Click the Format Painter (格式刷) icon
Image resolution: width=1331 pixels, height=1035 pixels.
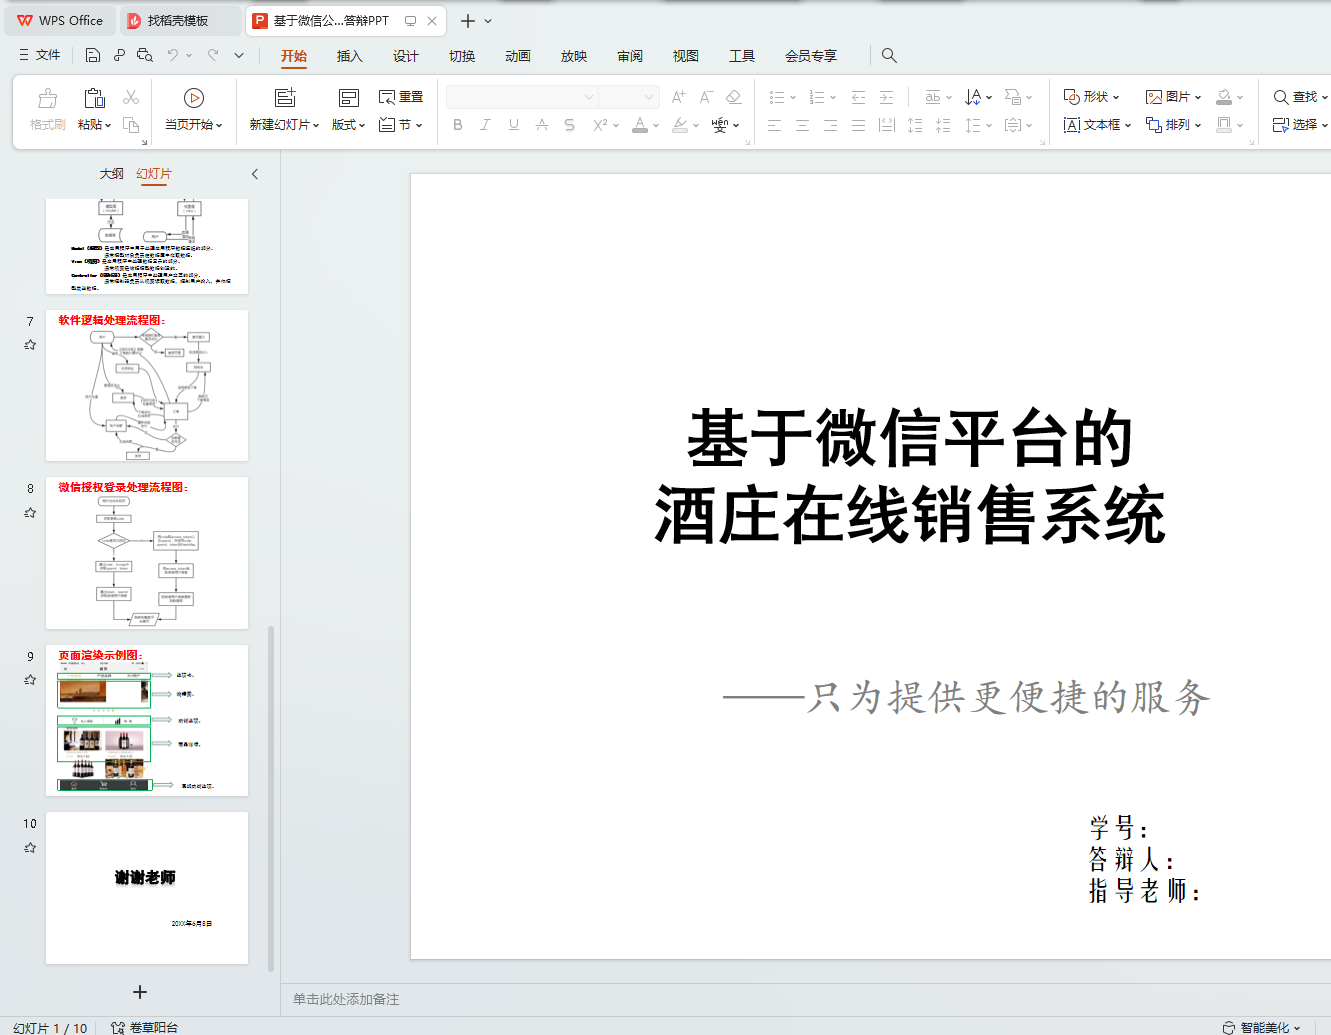[48, 98]
